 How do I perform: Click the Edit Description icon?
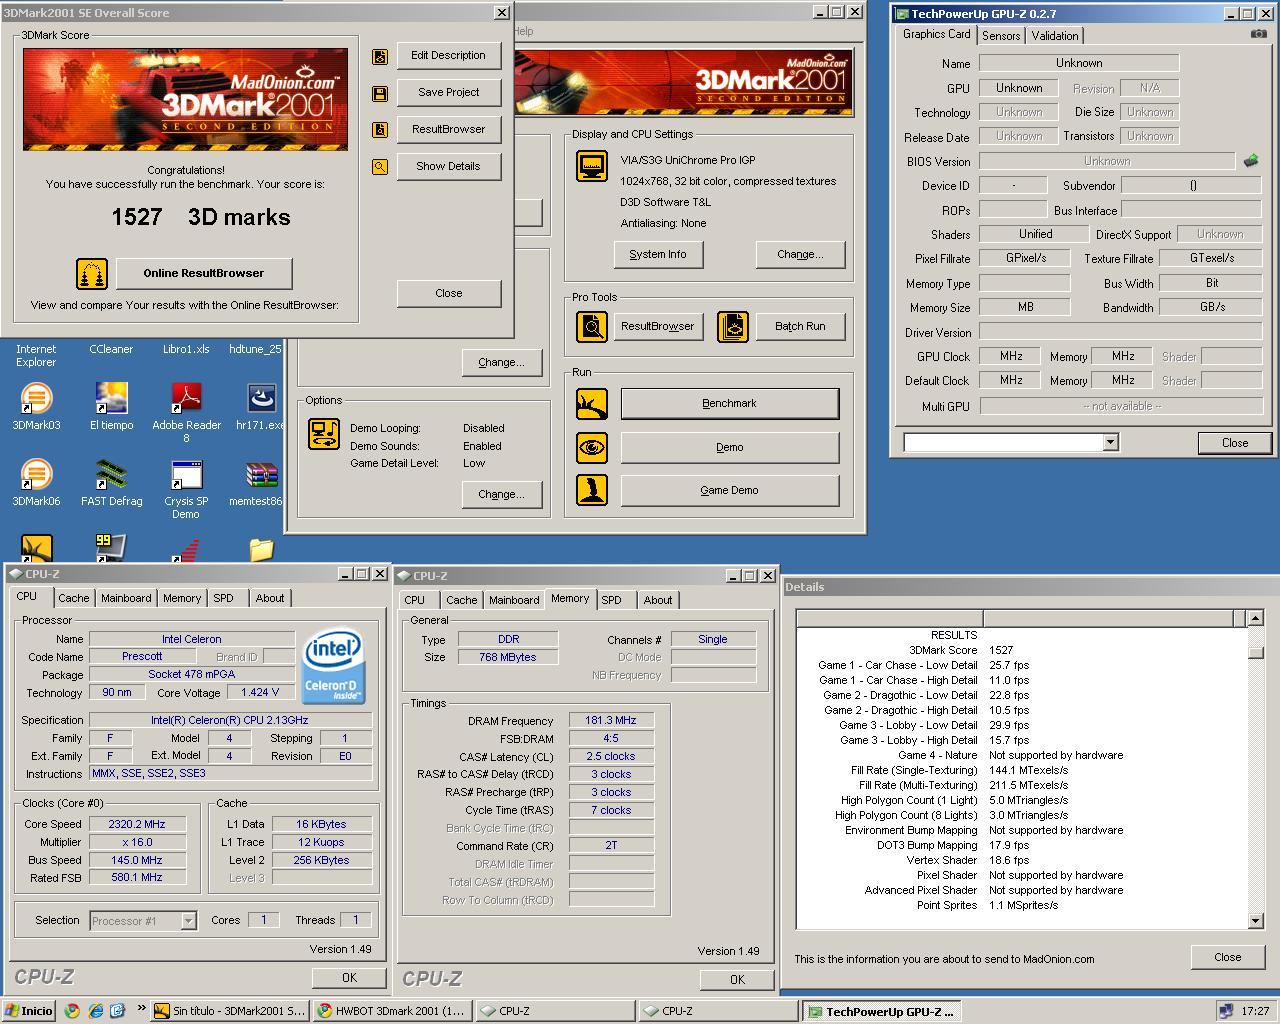point(380,56)
